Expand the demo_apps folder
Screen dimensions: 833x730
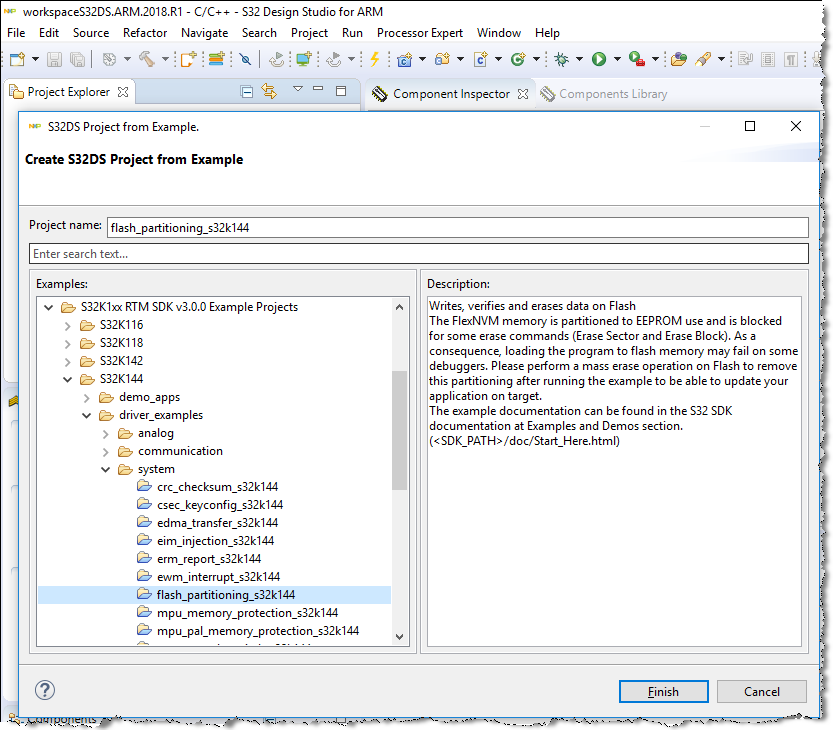click(x=87, y=397)
